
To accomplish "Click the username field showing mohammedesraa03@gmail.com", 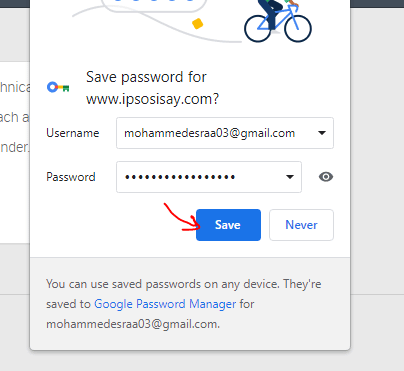I will coord(225,133).
